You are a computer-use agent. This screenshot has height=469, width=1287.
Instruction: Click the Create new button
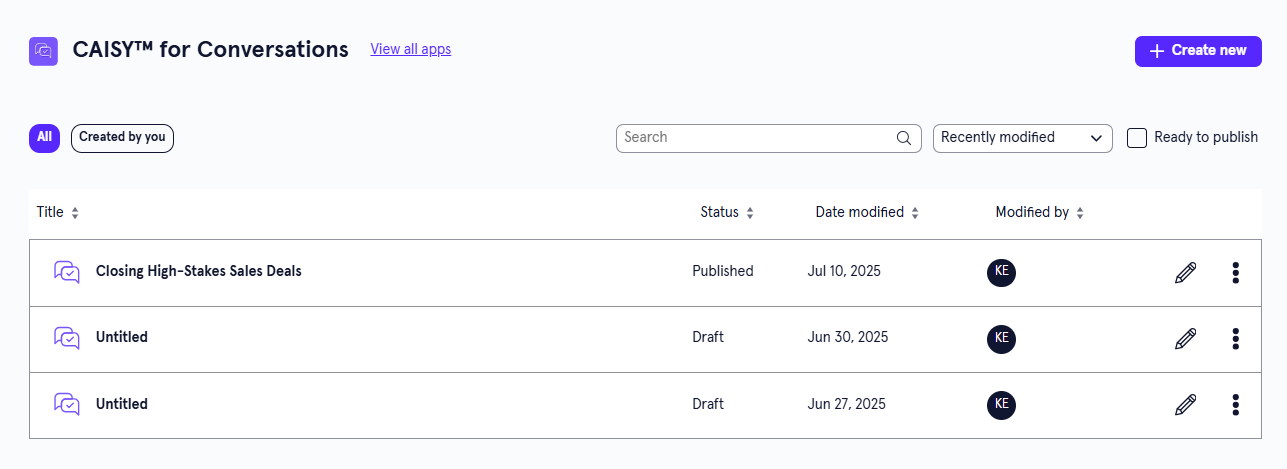1197,51
